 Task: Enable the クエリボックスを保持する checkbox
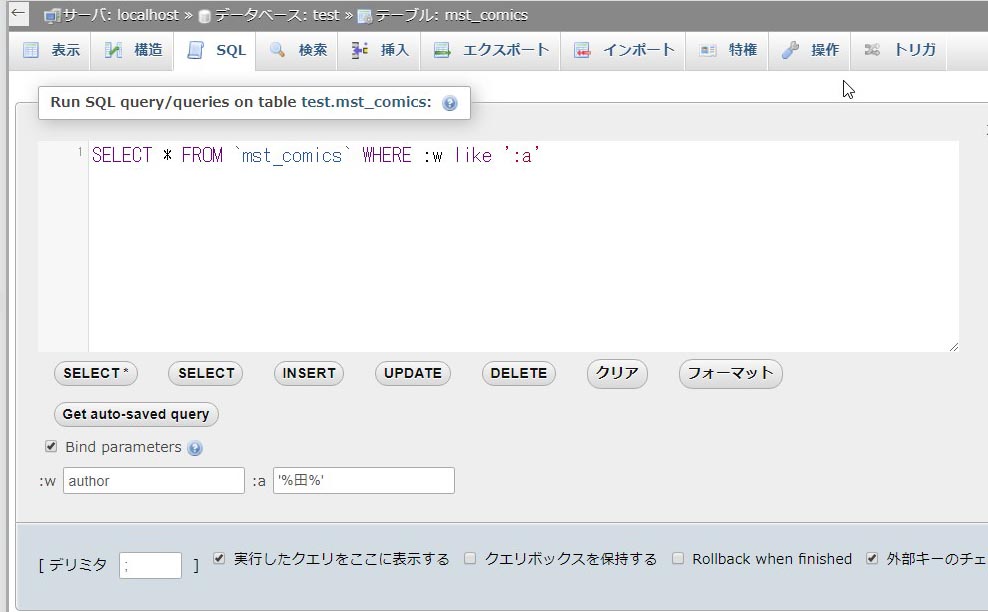[x=469, y=558]
